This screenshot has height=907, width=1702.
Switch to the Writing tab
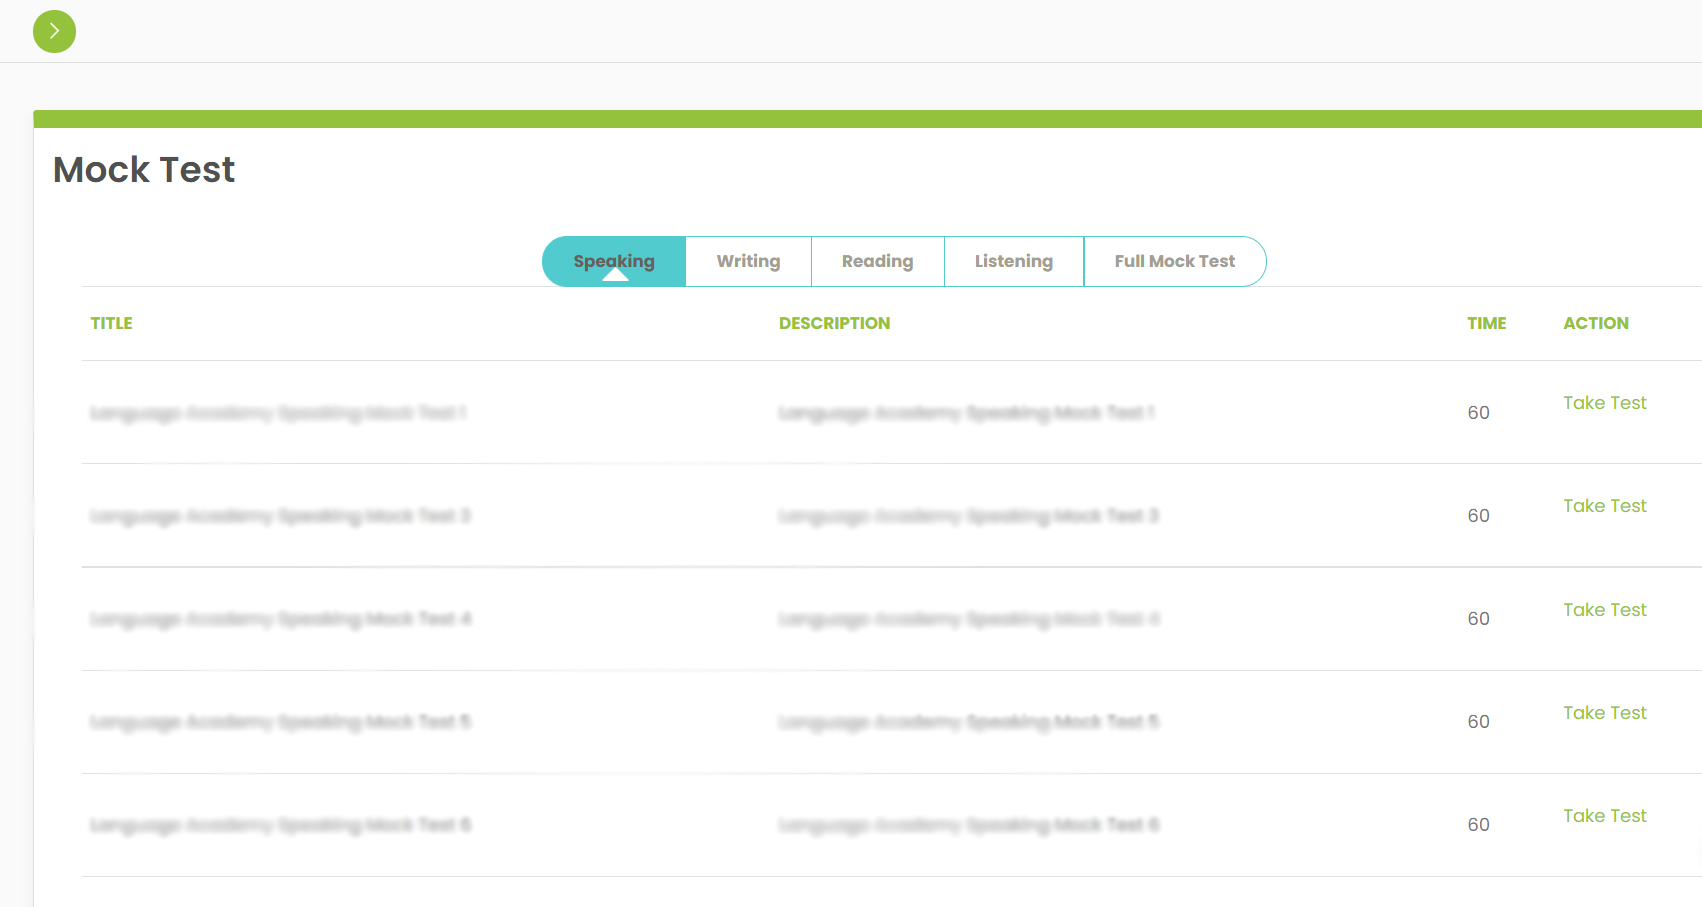pos(748,261)
